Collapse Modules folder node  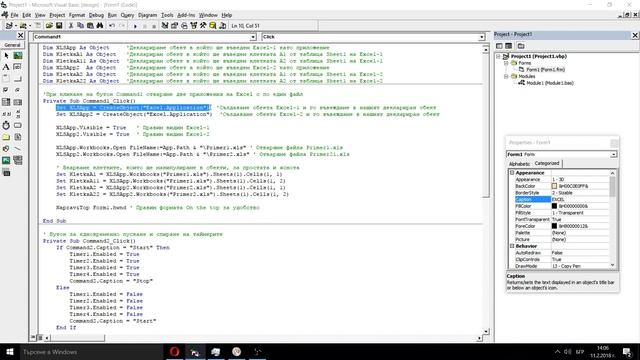click(506, 76)
